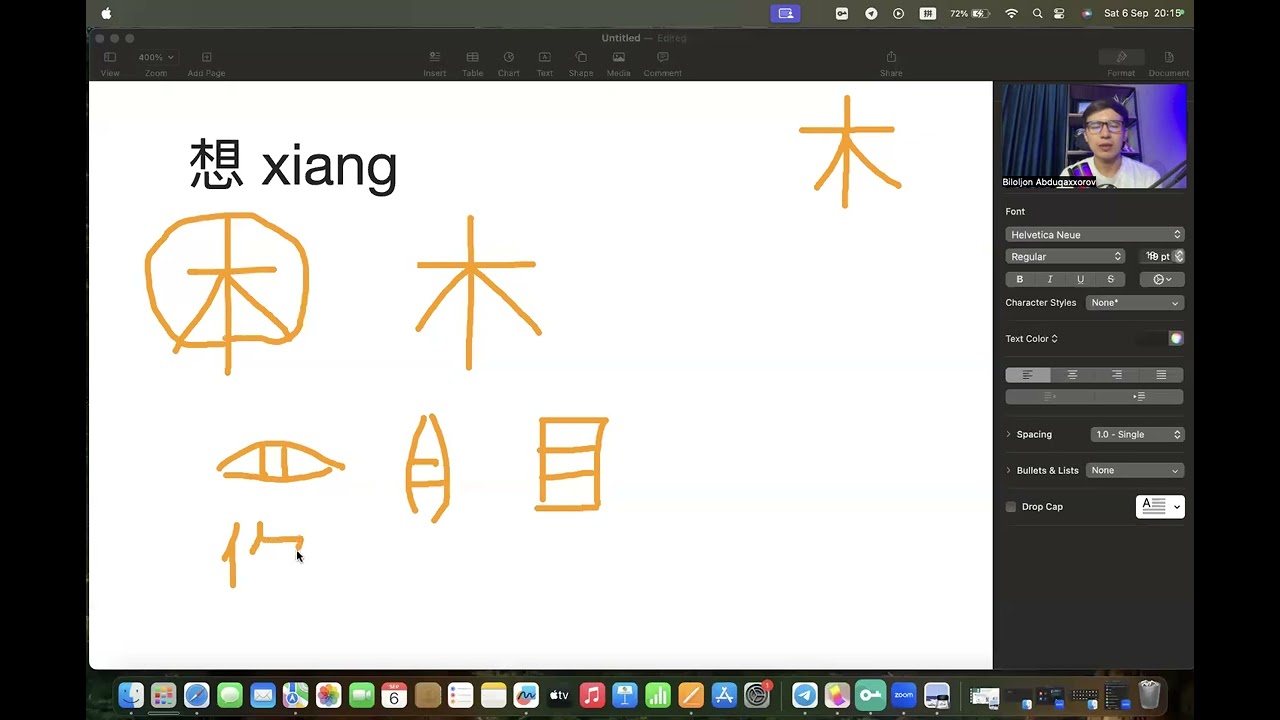Open the Document inspector tab
1280x720 pixels.
click(x=1168, y=63)
